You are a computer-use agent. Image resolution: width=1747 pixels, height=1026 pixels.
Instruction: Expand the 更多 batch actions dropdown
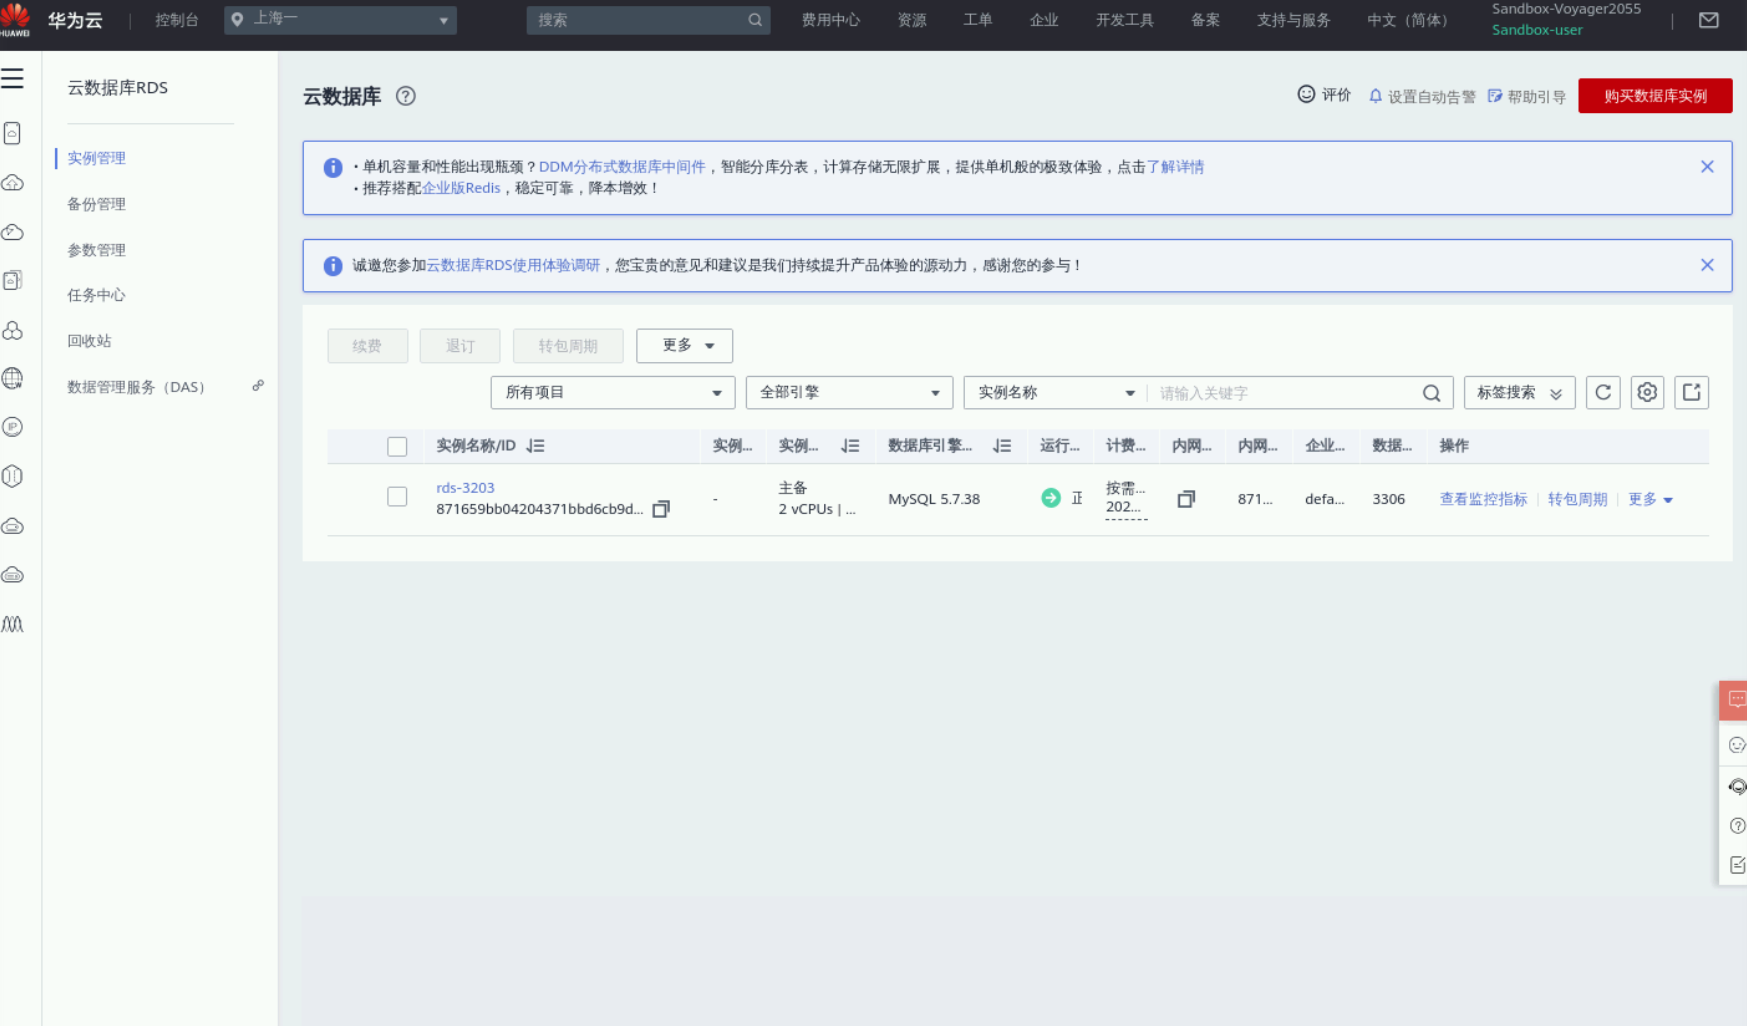(684, 346)
